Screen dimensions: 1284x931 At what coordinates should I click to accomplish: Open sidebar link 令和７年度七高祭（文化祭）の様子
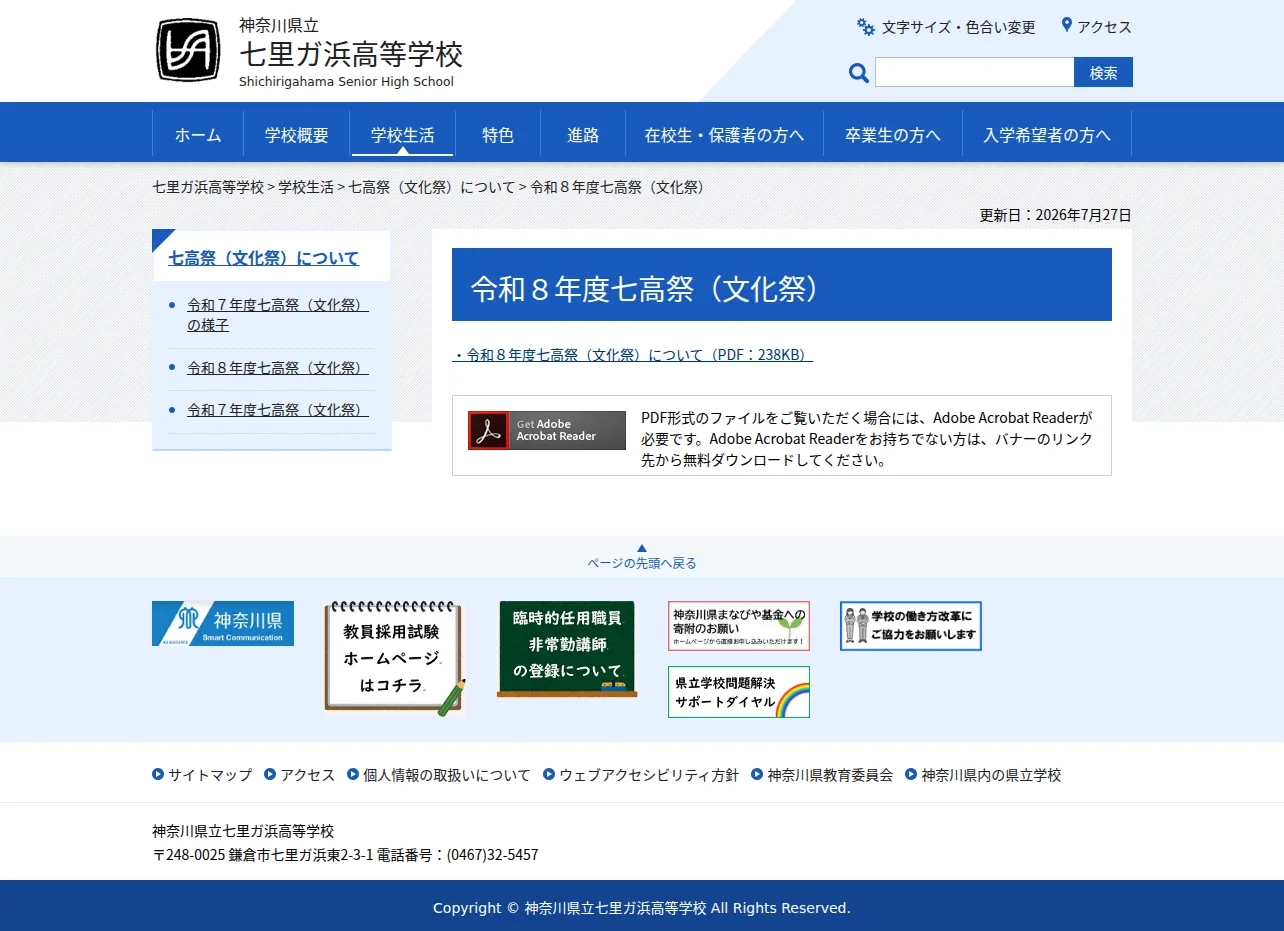pyautogui.click(x=278, y=315)
